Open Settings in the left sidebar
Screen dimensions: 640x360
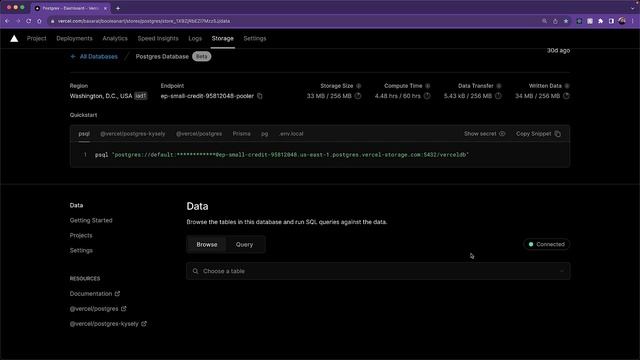(x=81, y=250)
